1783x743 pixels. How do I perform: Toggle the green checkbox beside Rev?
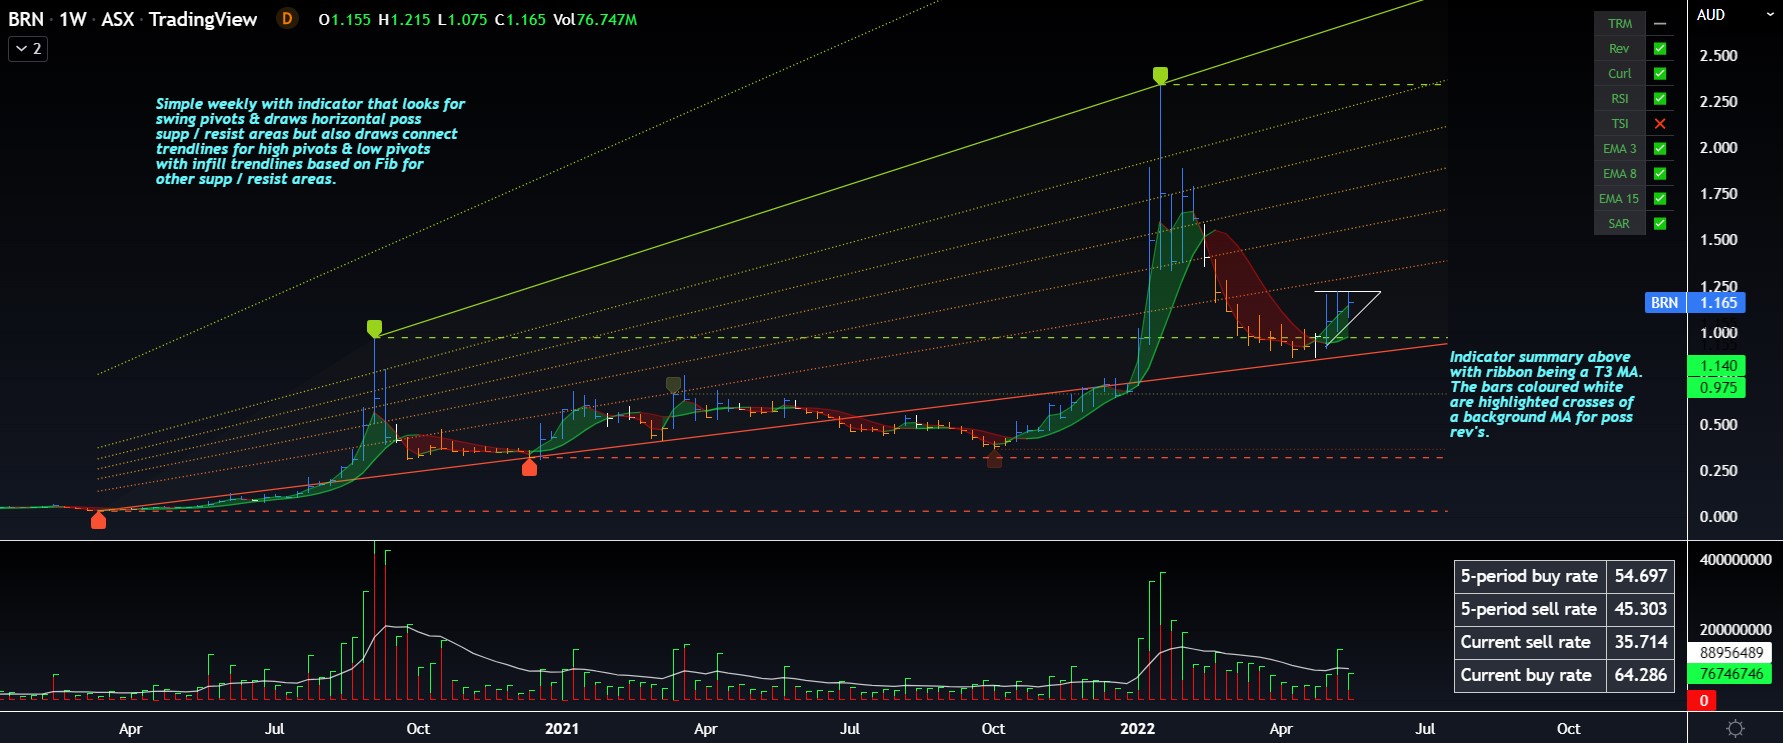[x=1660, y=49]
